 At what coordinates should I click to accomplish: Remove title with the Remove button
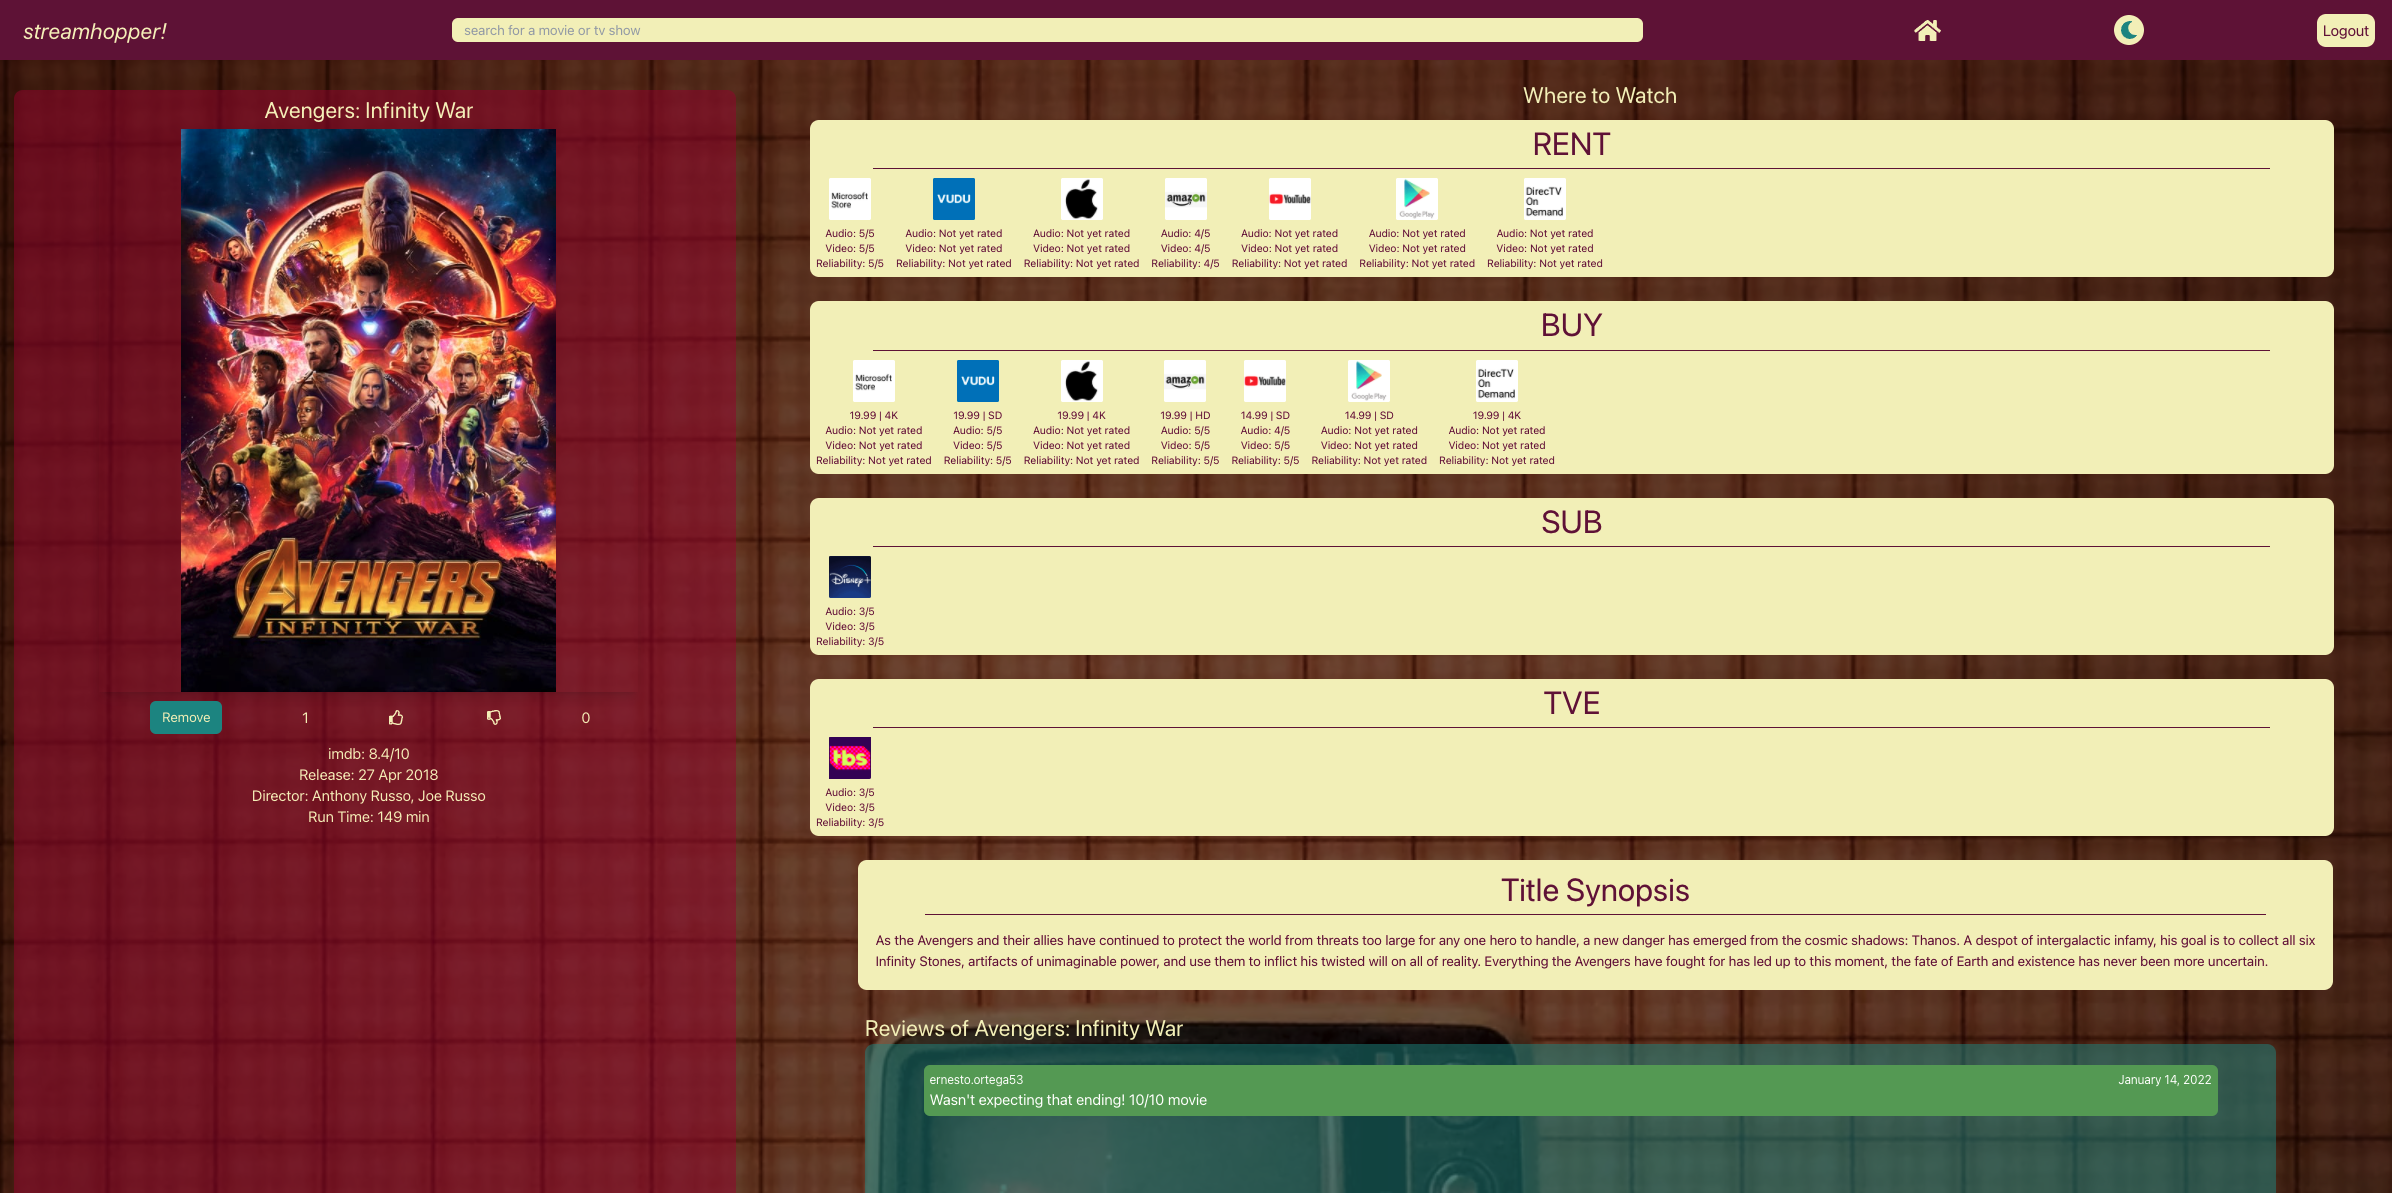(x=186, y=717)
